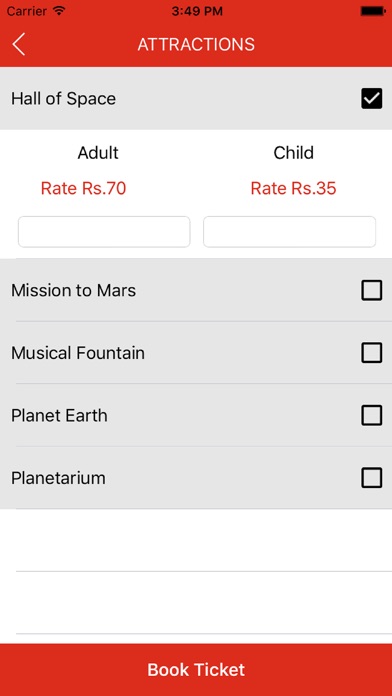Click the Child ticket count field

(289, 232)
